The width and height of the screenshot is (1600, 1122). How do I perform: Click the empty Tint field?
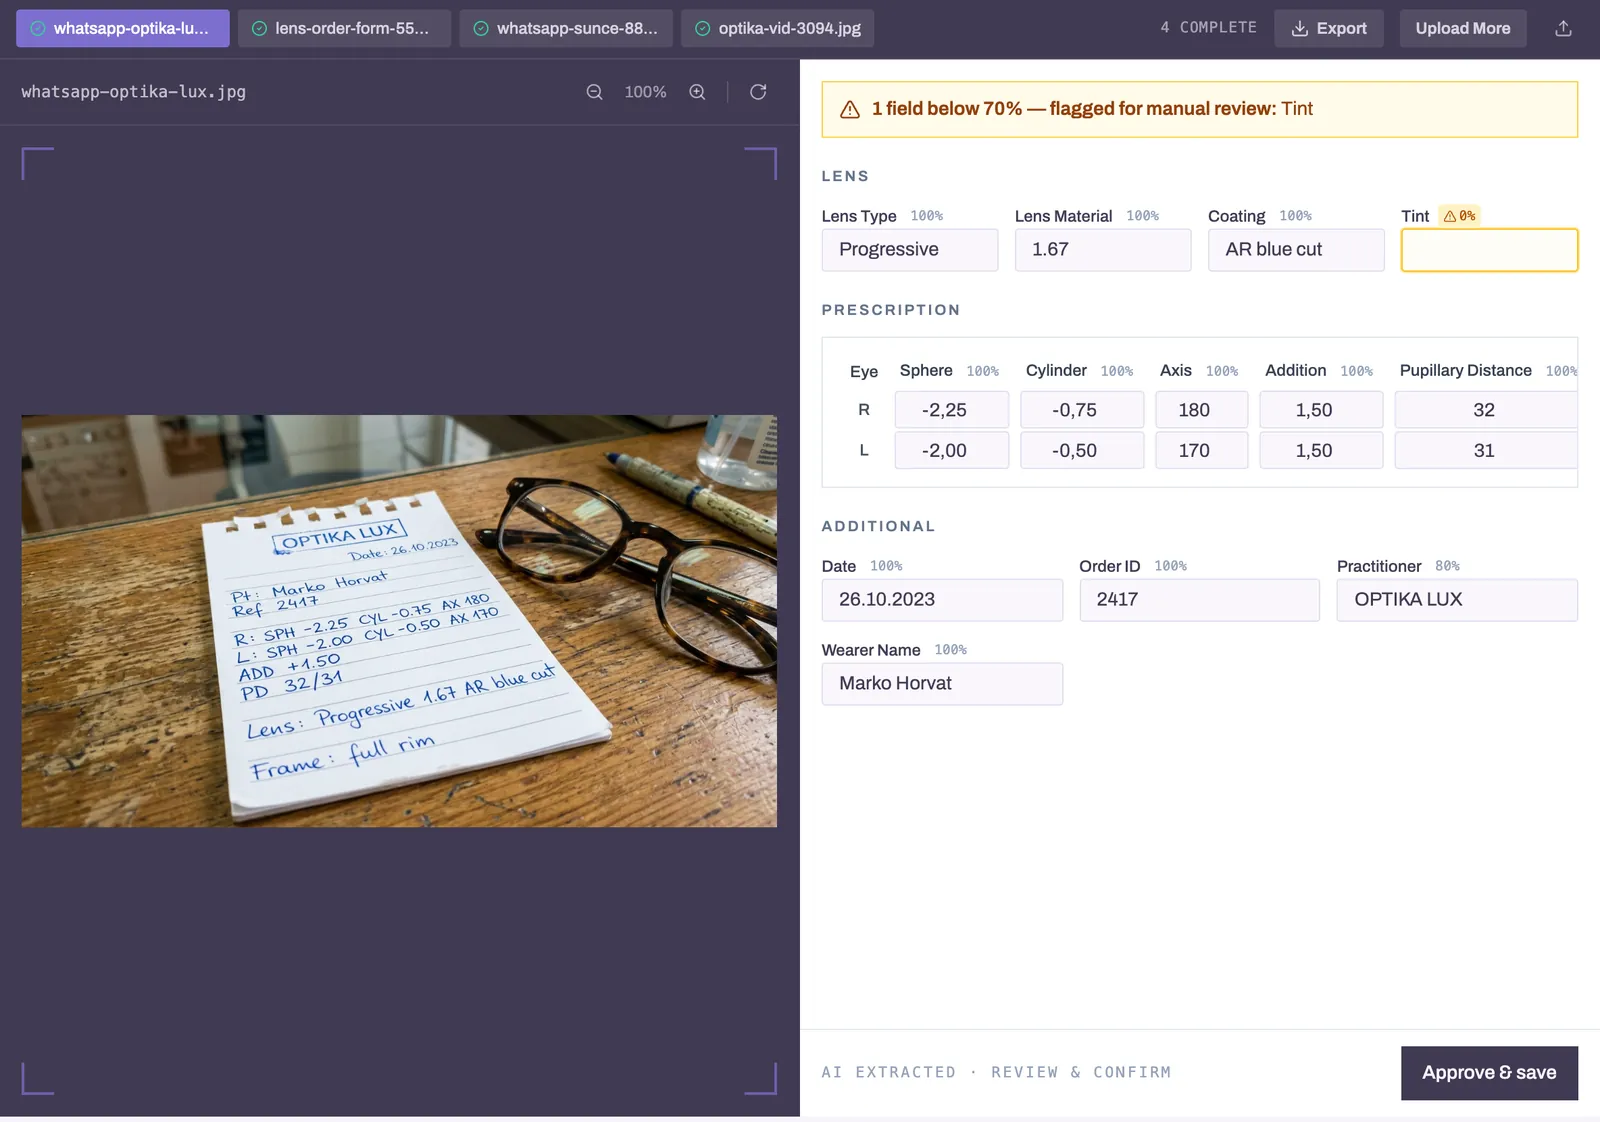pyautogui.click(x=1489, y=250)
